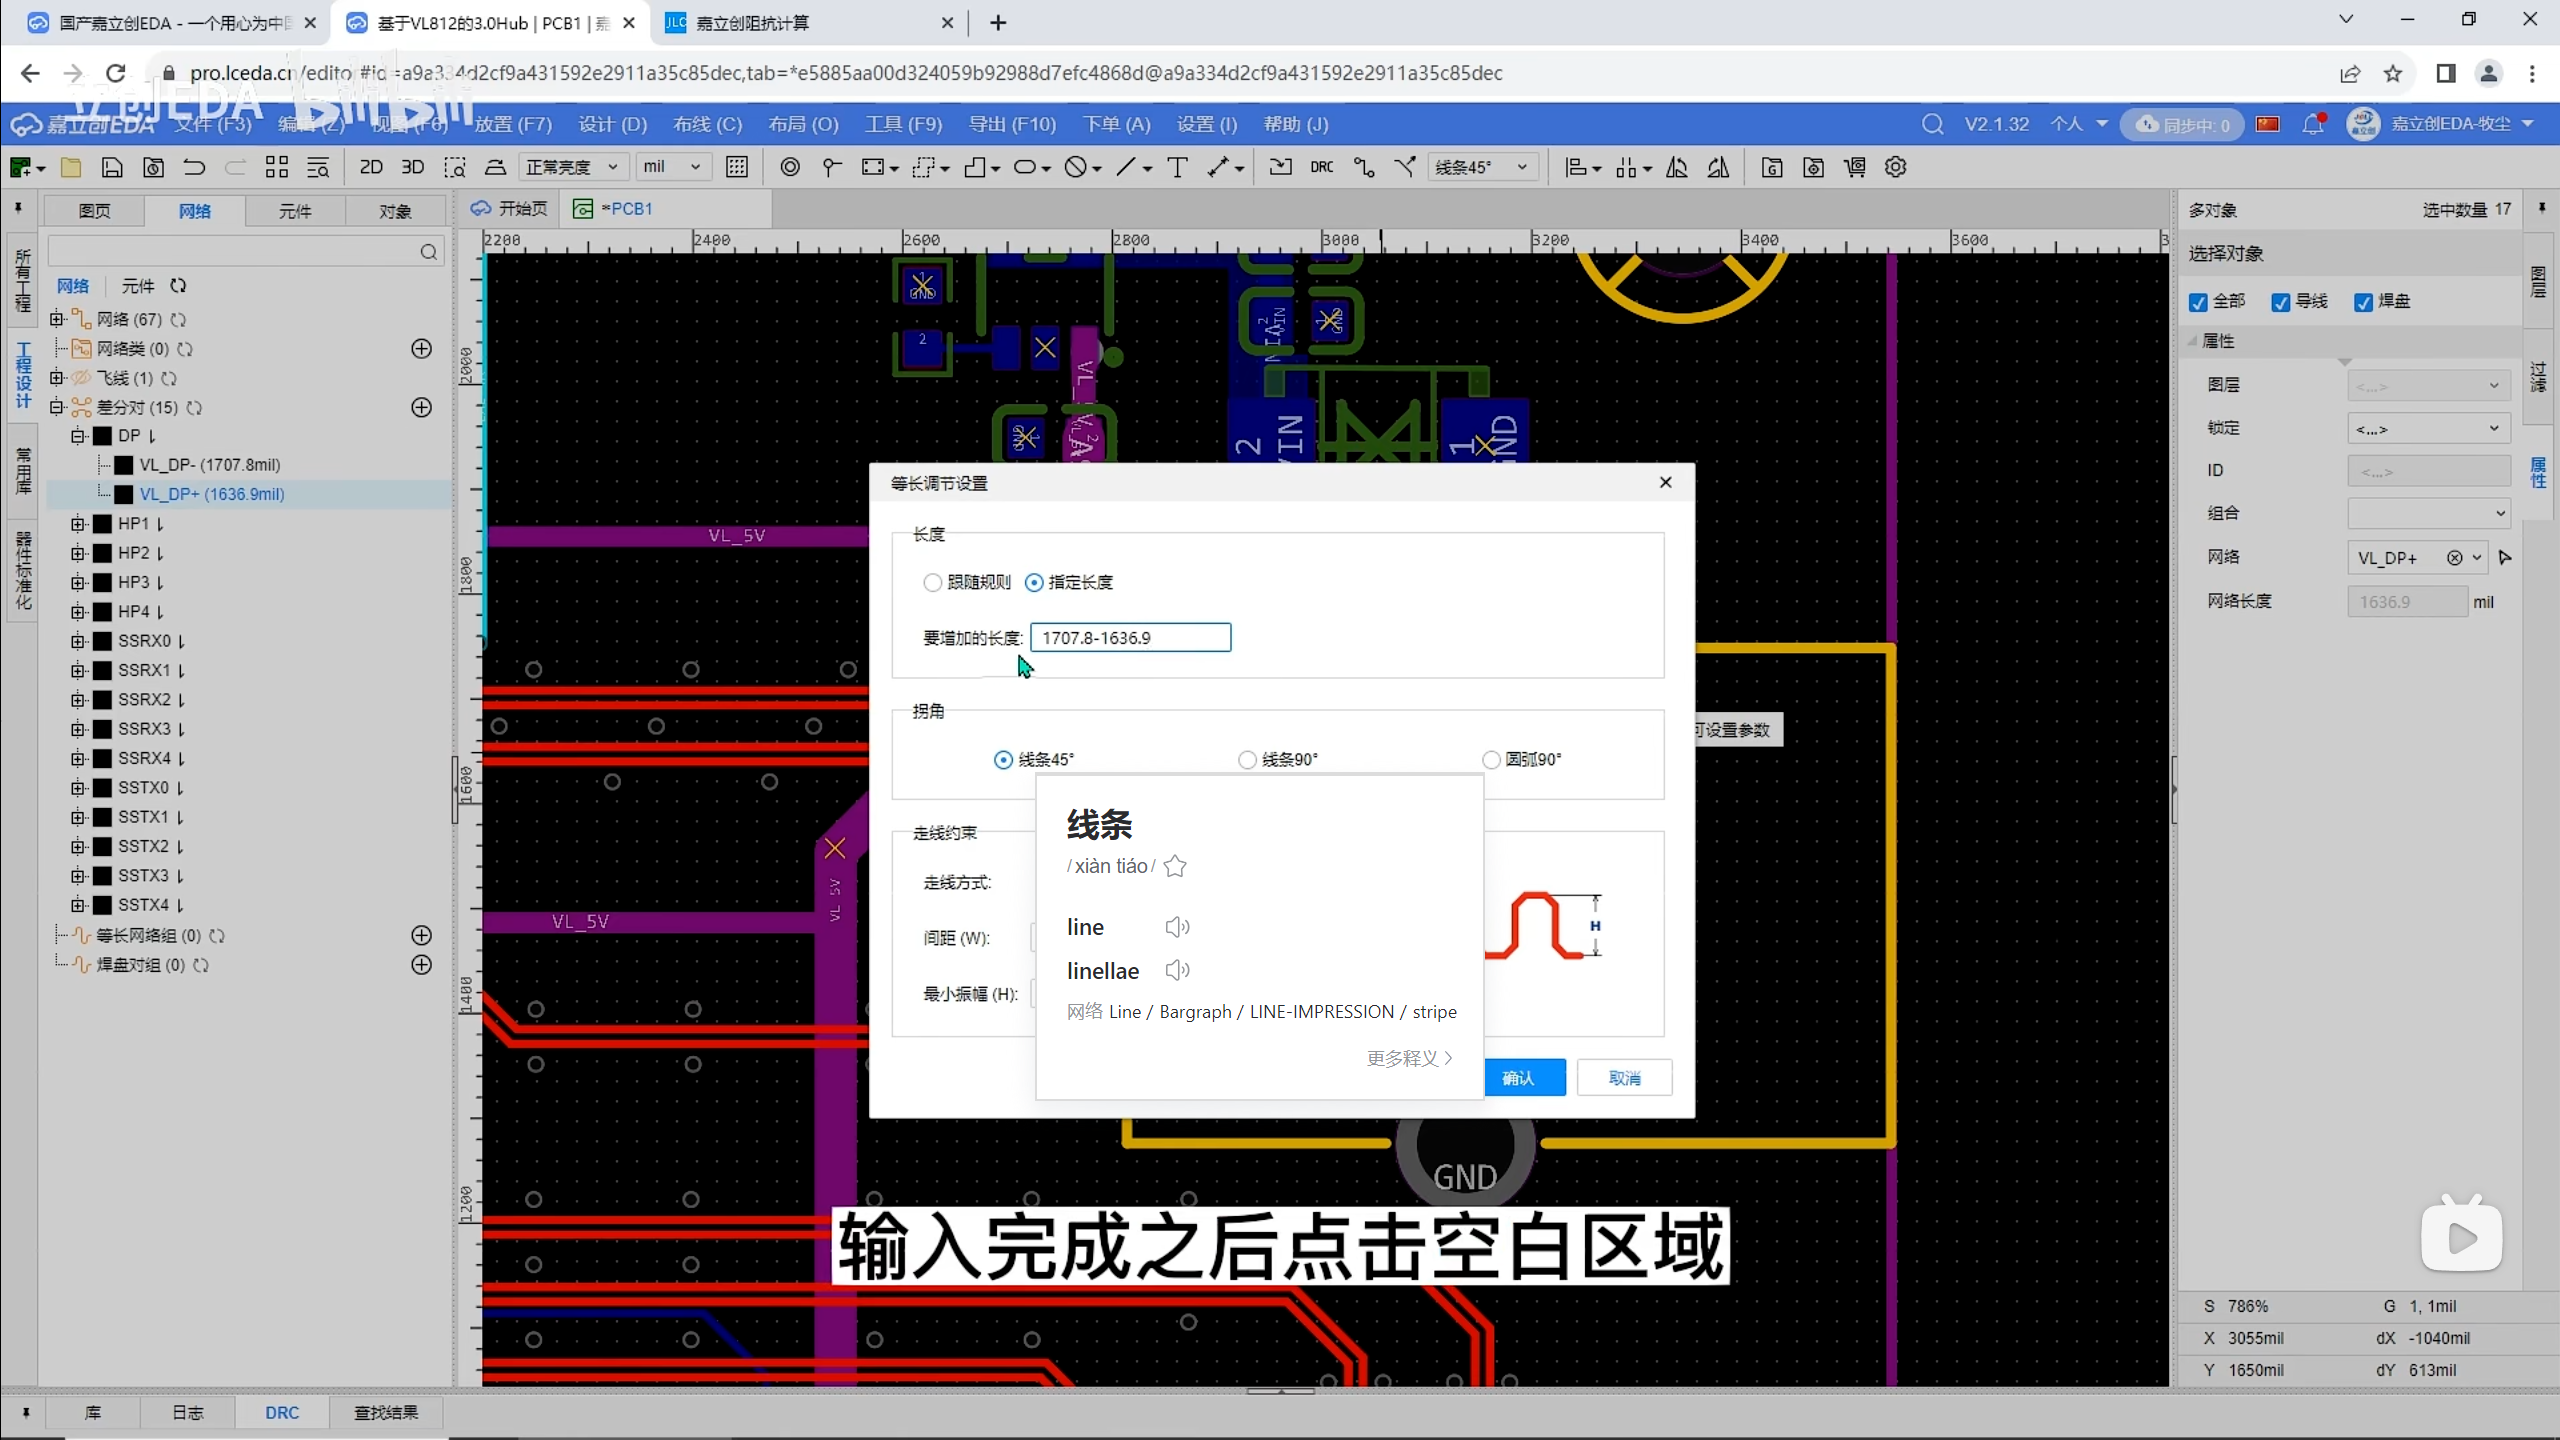Click the Undo arrow icon
The height and width of the screenshot is (1440, 2560).
[194, 167]
